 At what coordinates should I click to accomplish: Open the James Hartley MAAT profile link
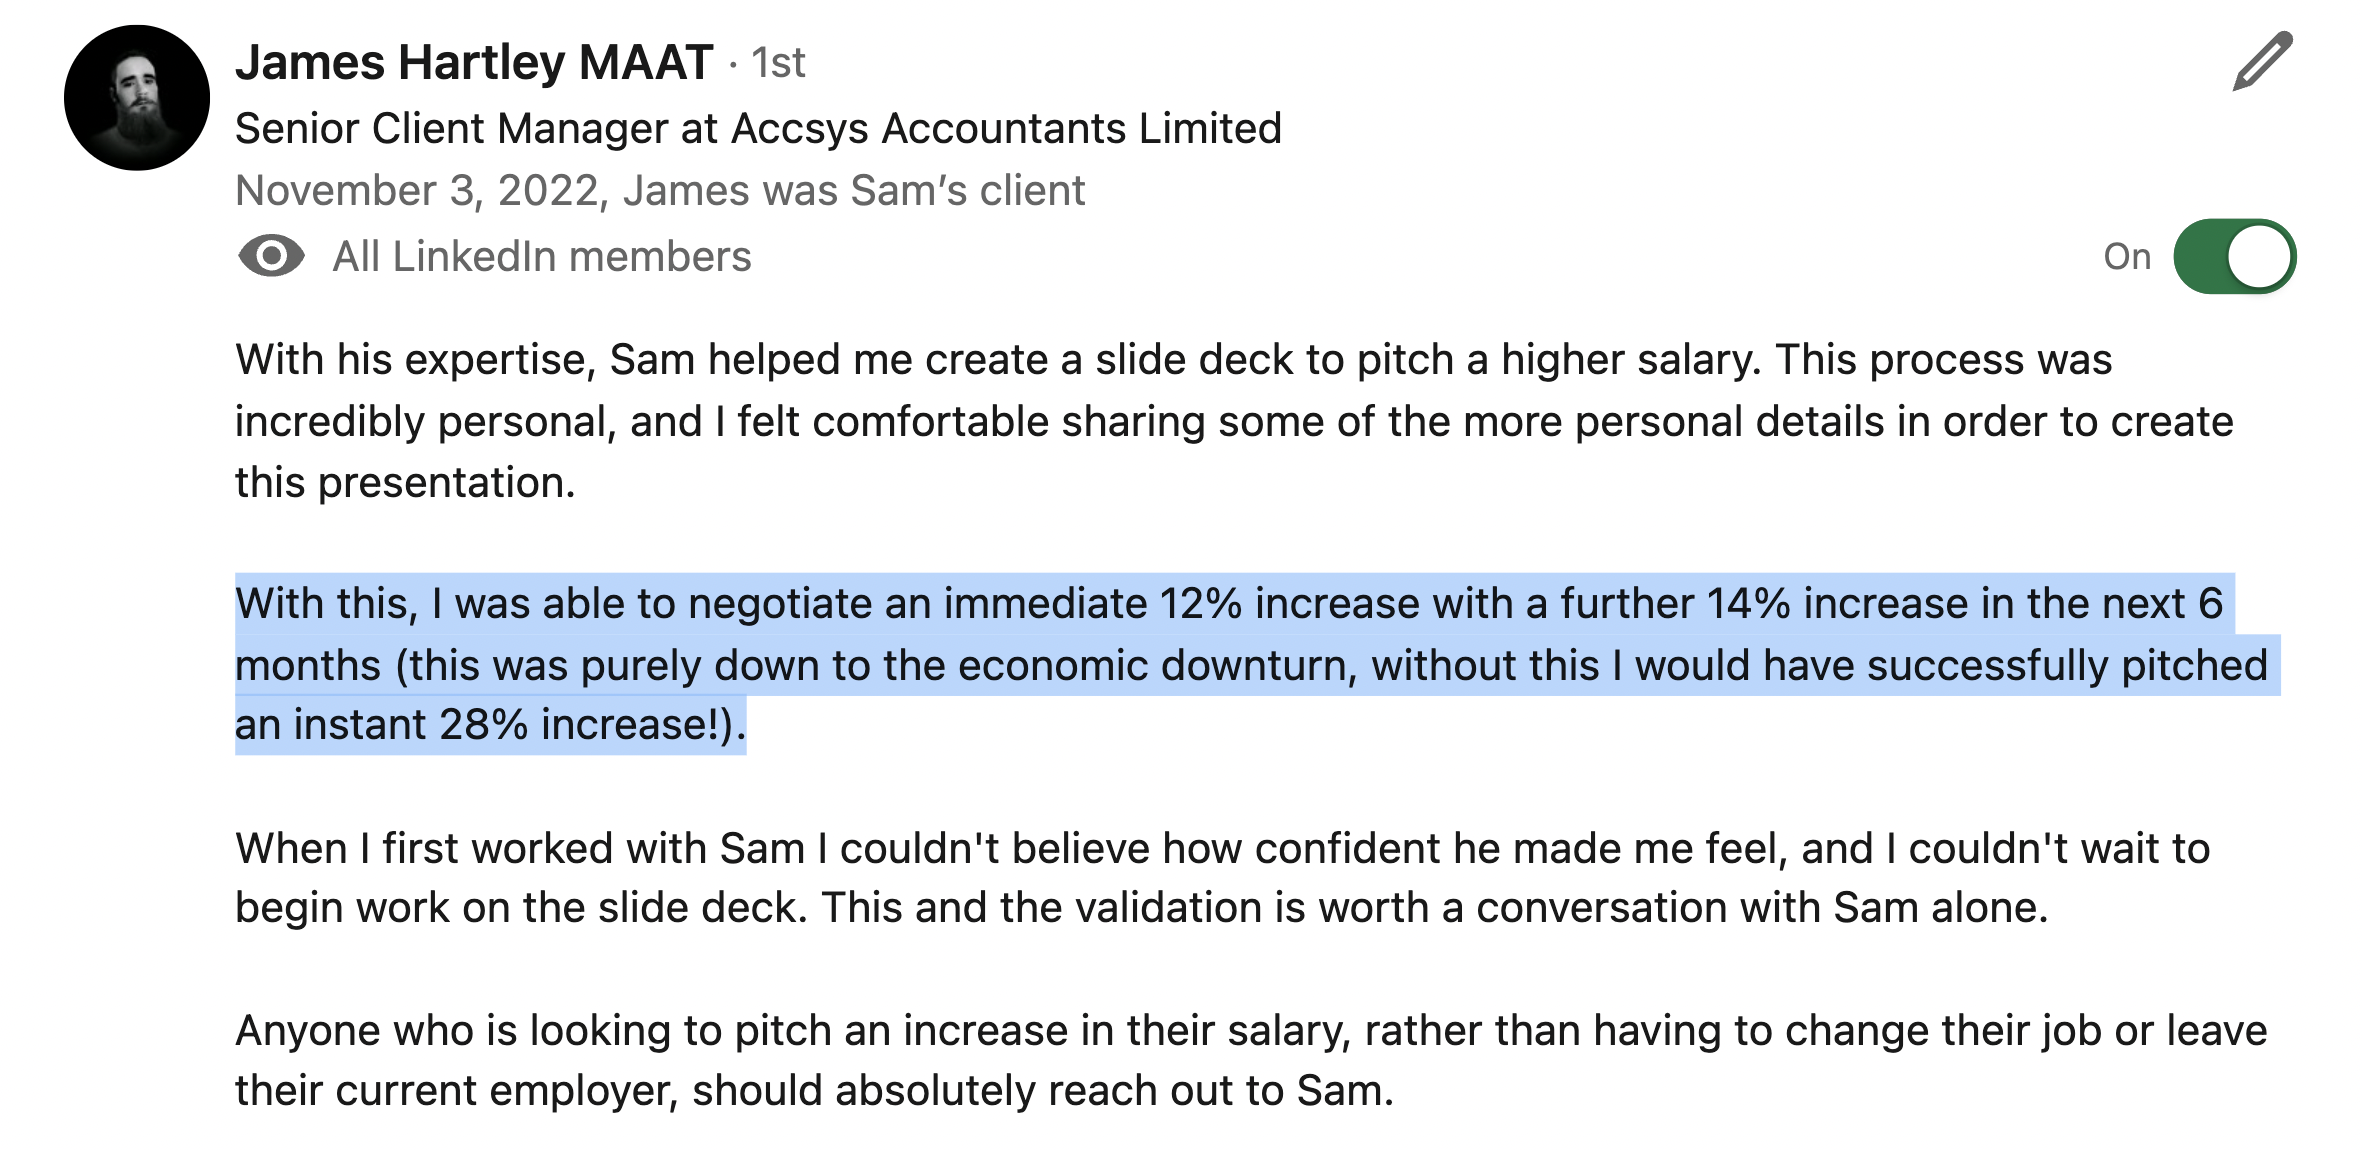coord(474,62)
